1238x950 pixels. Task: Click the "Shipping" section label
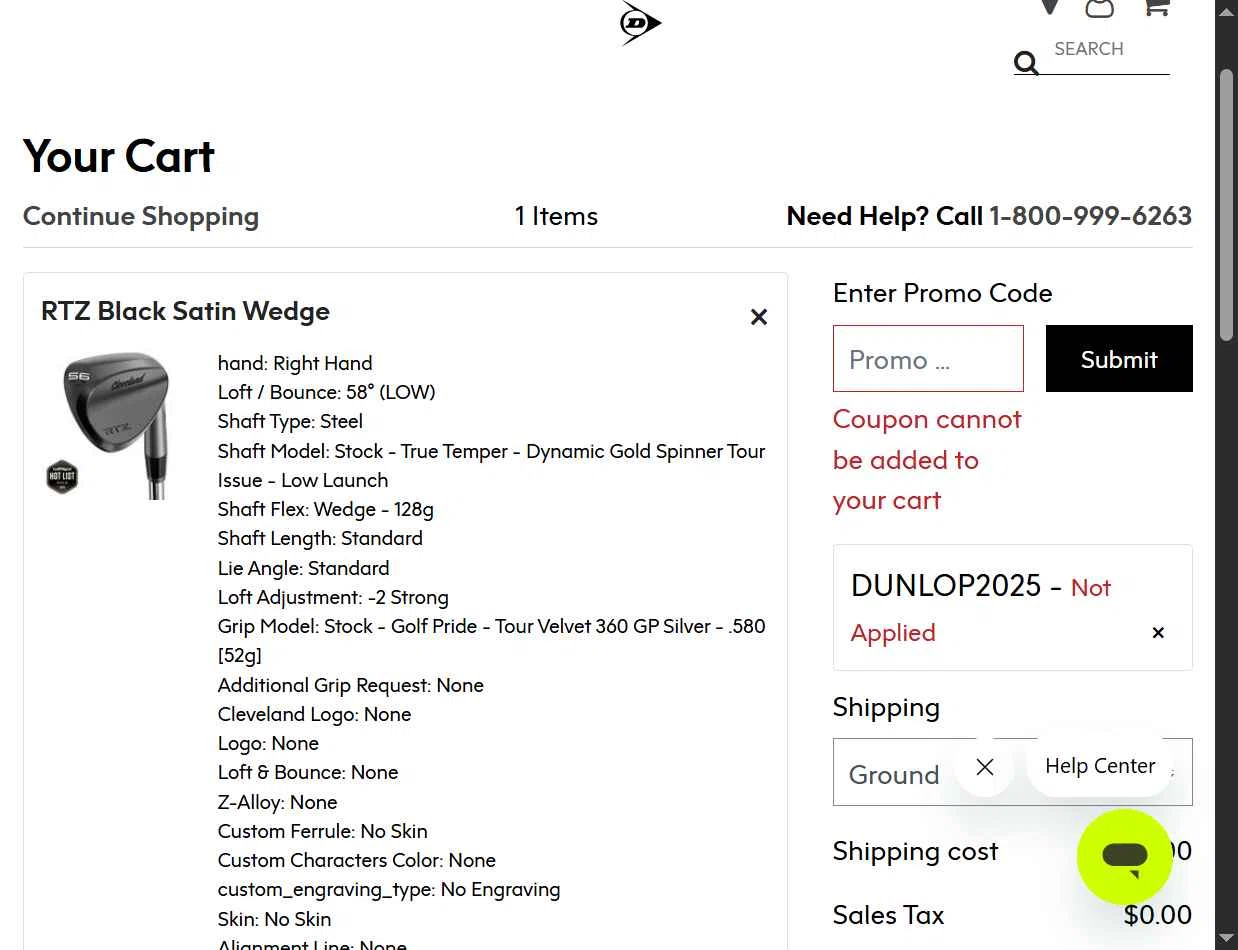(886, 707)
